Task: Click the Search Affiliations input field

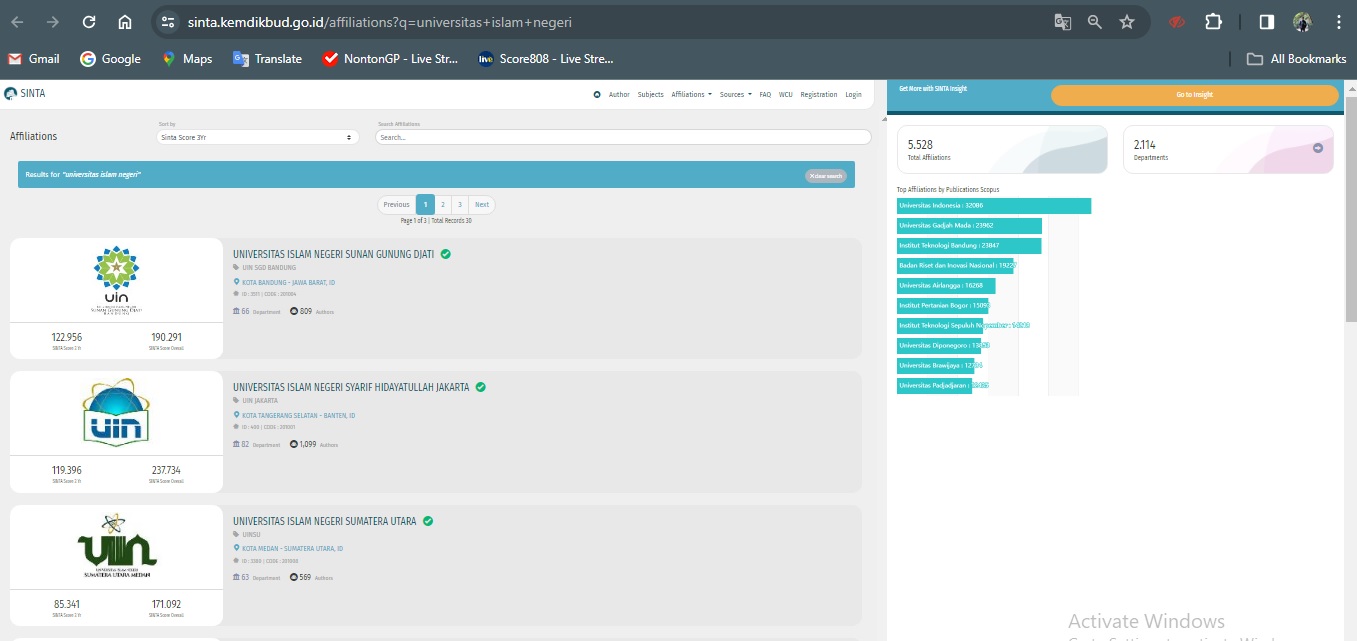Action: coord(622,137)
